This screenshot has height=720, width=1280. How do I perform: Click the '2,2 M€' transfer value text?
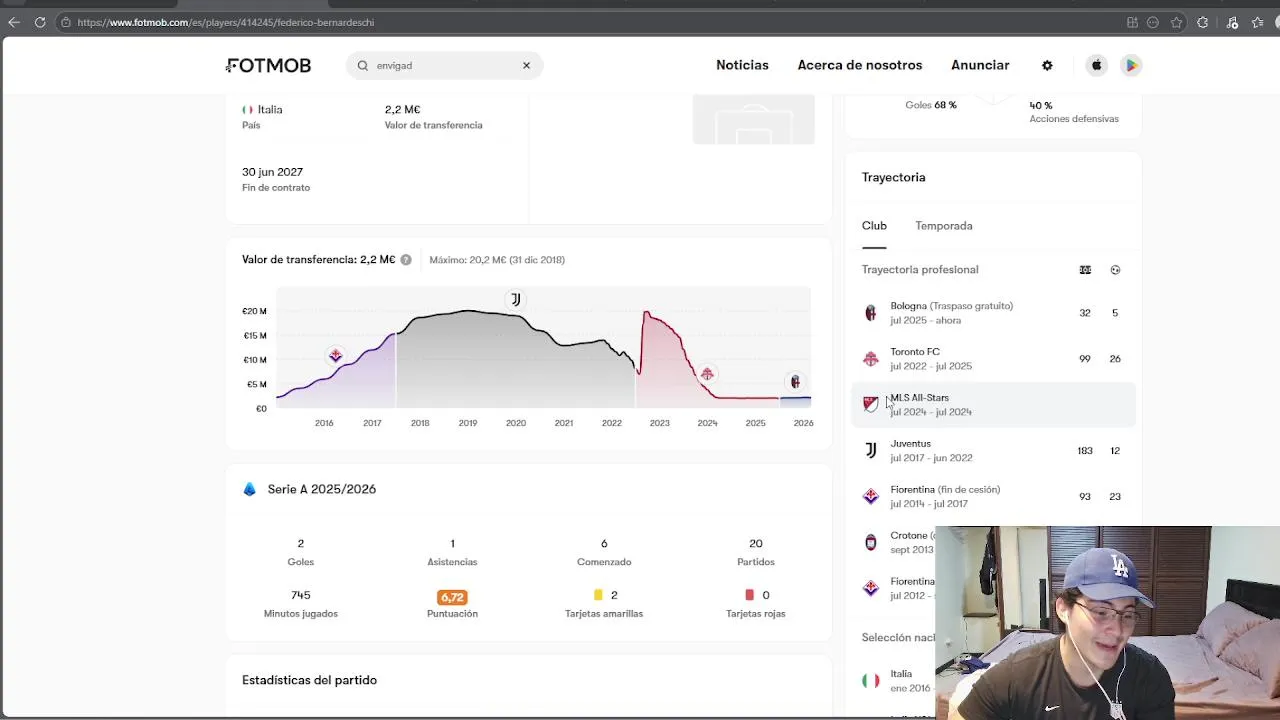coord(402,110)
